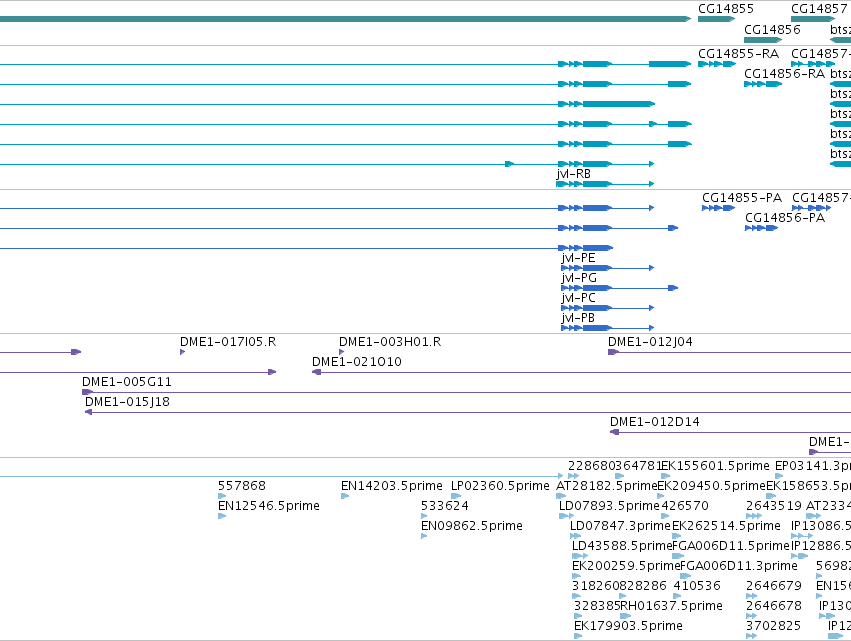The image size is (851, 641).
Task: Click the CG14856-RA transcript glyph
Action: 763,84
